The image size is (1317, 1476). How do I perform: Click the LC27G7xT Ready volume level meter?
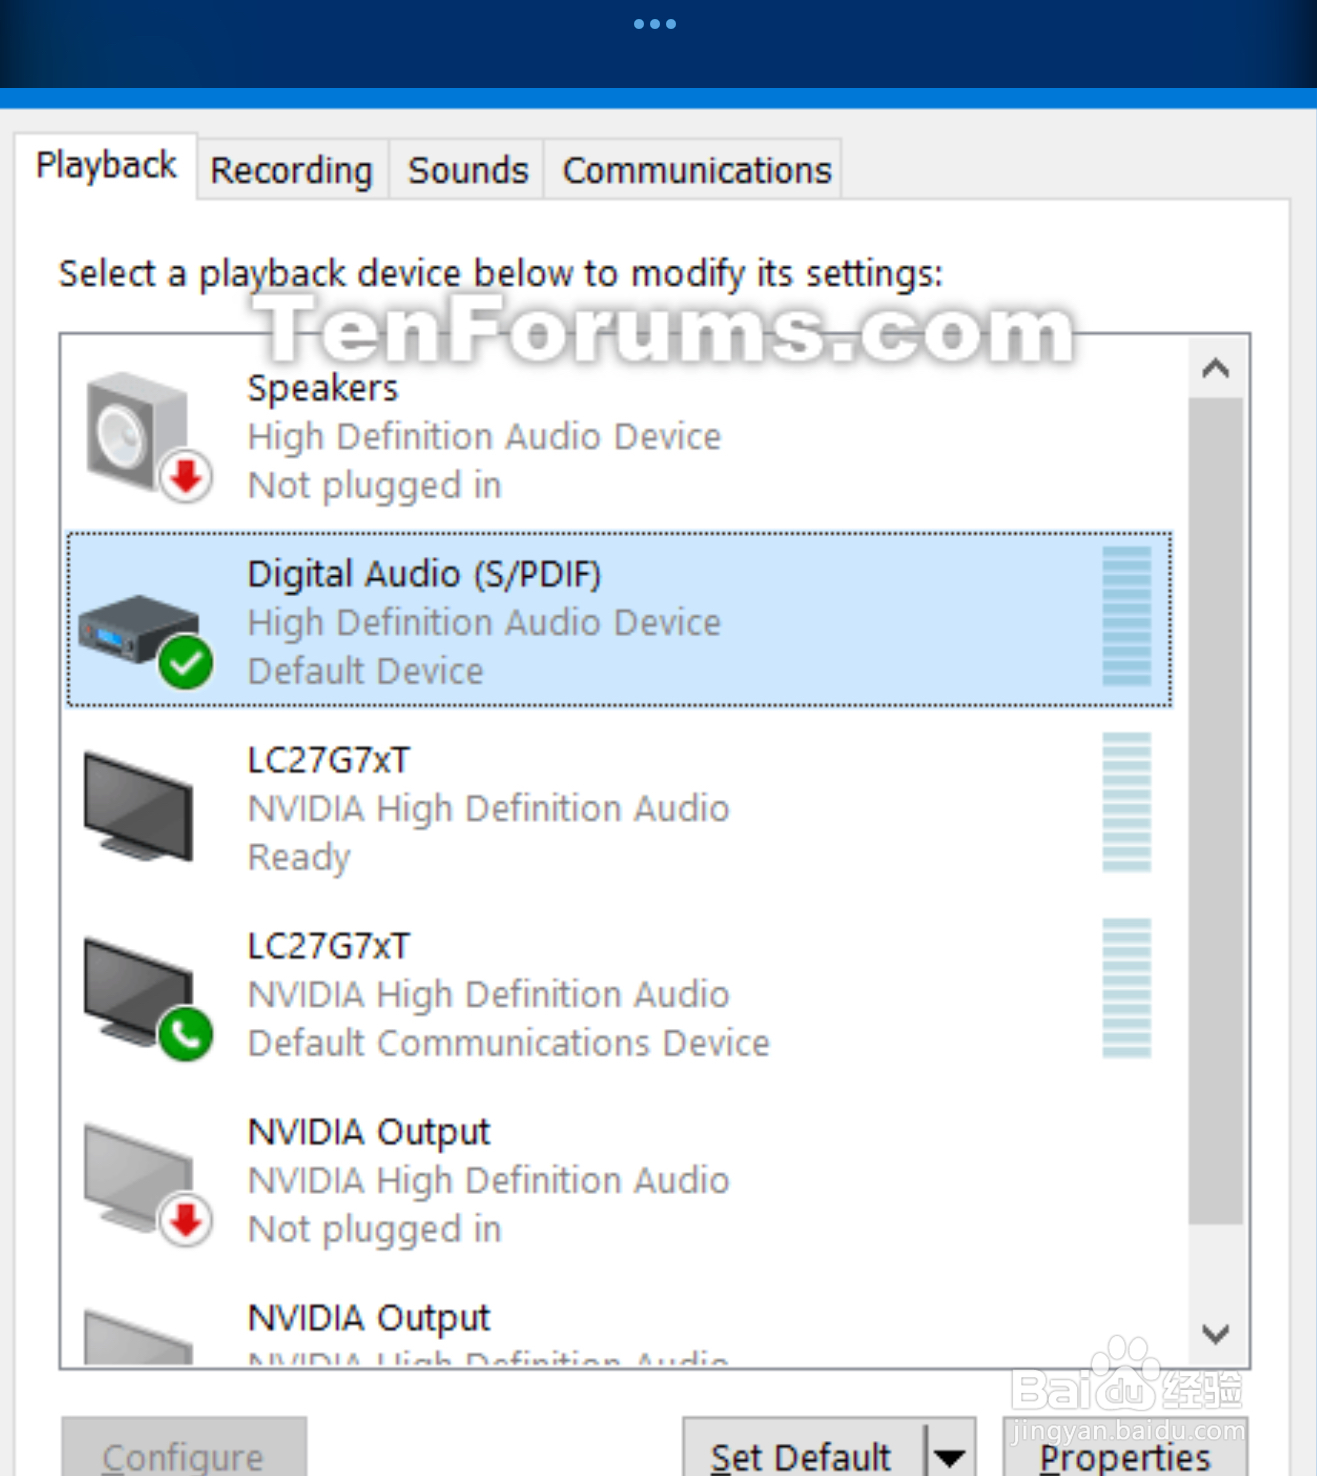point(1126,802)
